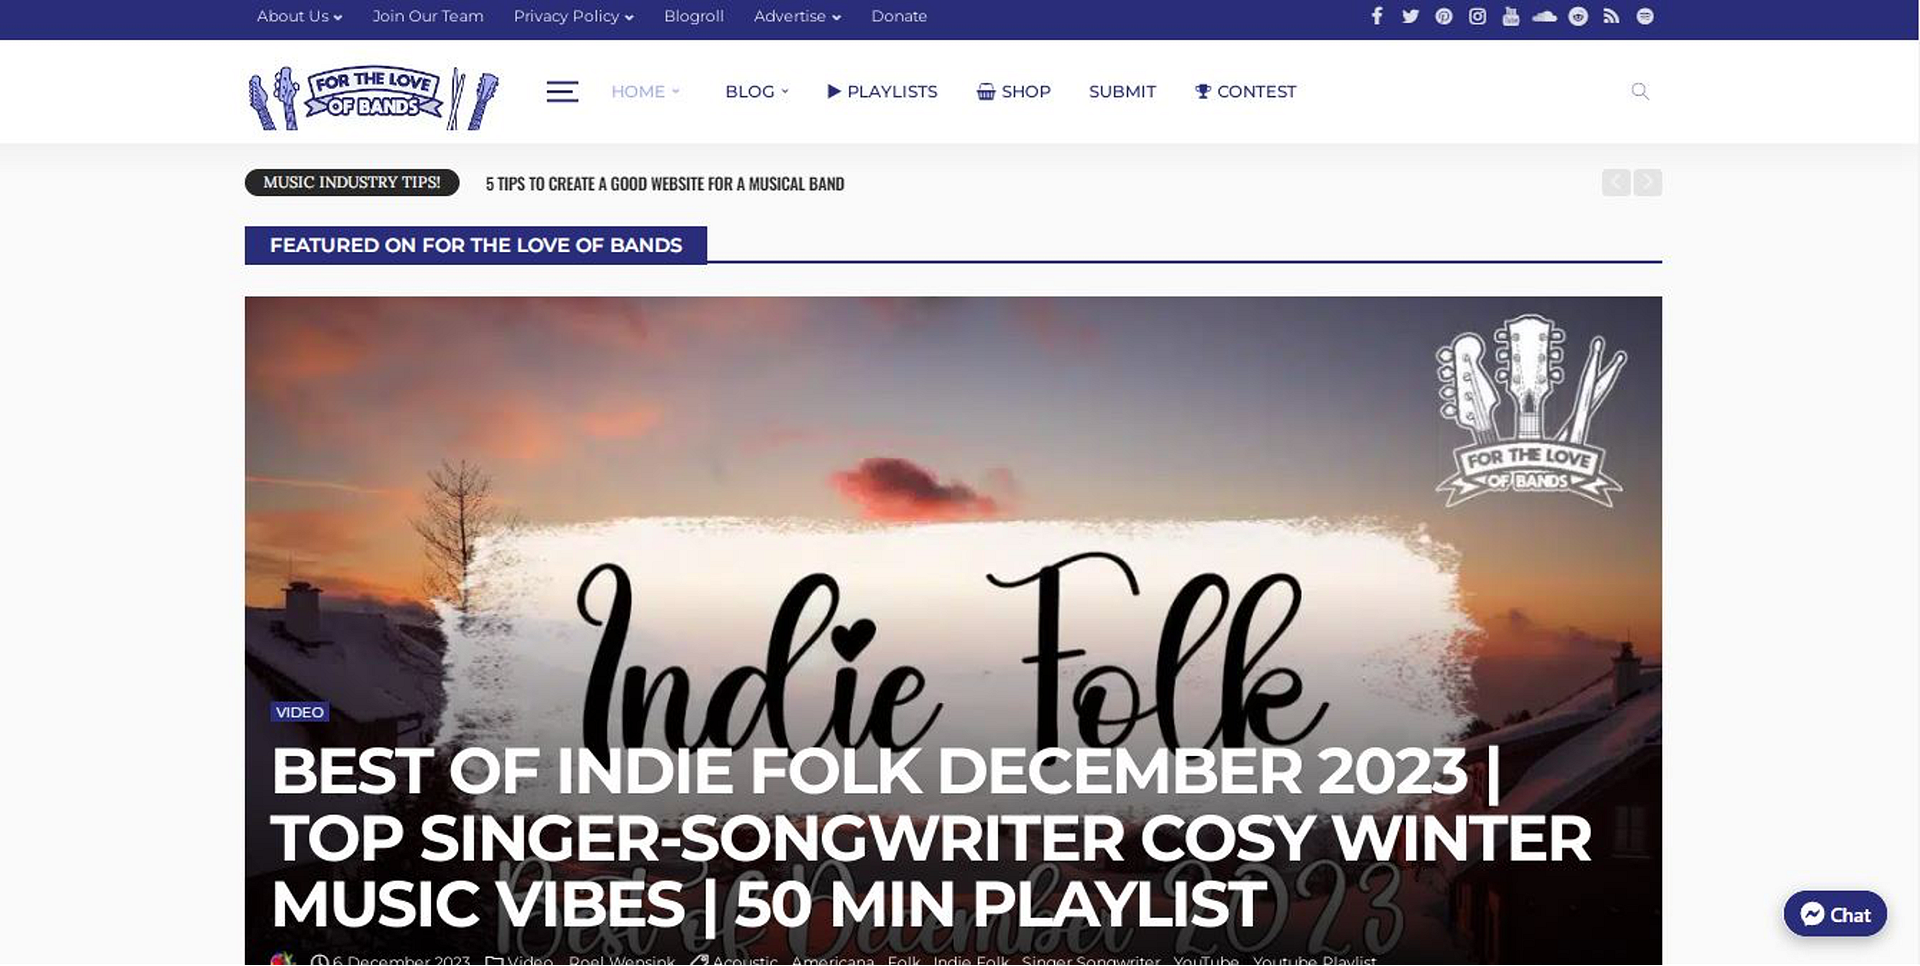This screenshot has width=1920, height=966.
Task: Show next music industry tip arrow
Action: (1648, 182)
